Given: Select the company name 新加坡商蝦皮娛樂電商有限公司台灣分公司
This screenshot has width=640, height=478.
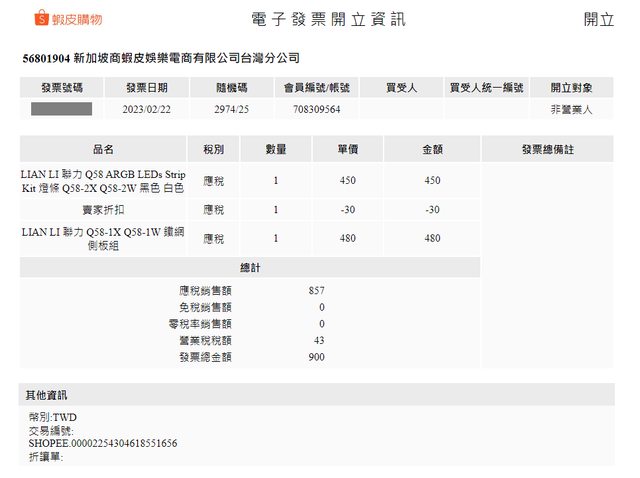Looking at the screenshot, I should point(186,59).
